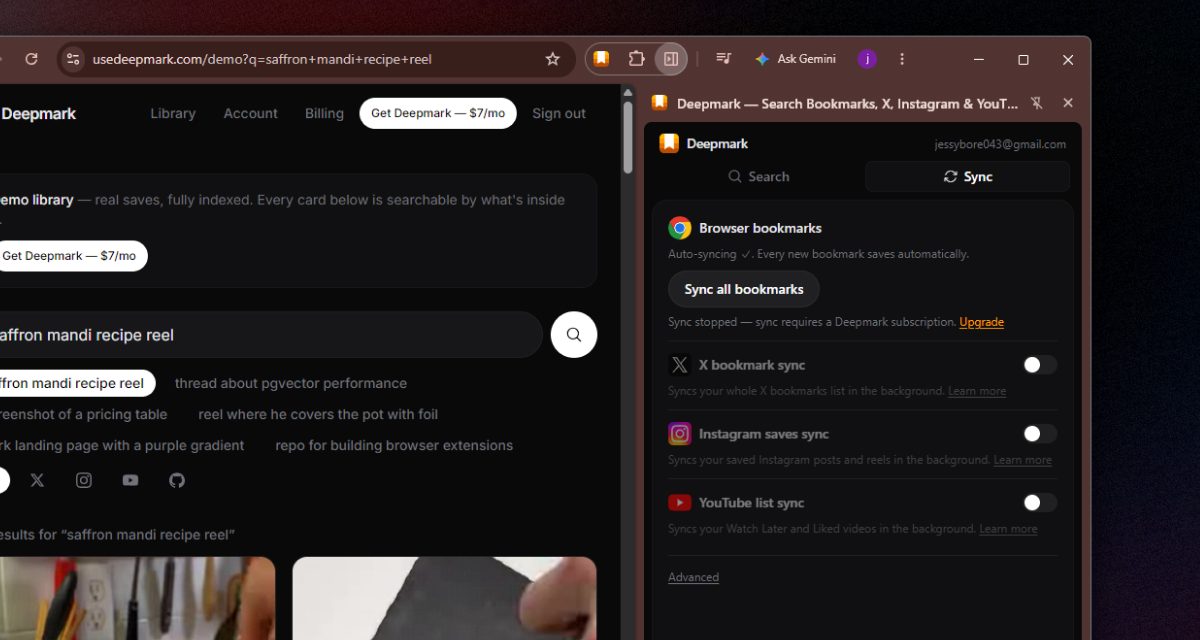Open Learn more for Instagram saves sync
Image resolution: width=1200 pixels, height=640 pixels.
click(1022, 460)
